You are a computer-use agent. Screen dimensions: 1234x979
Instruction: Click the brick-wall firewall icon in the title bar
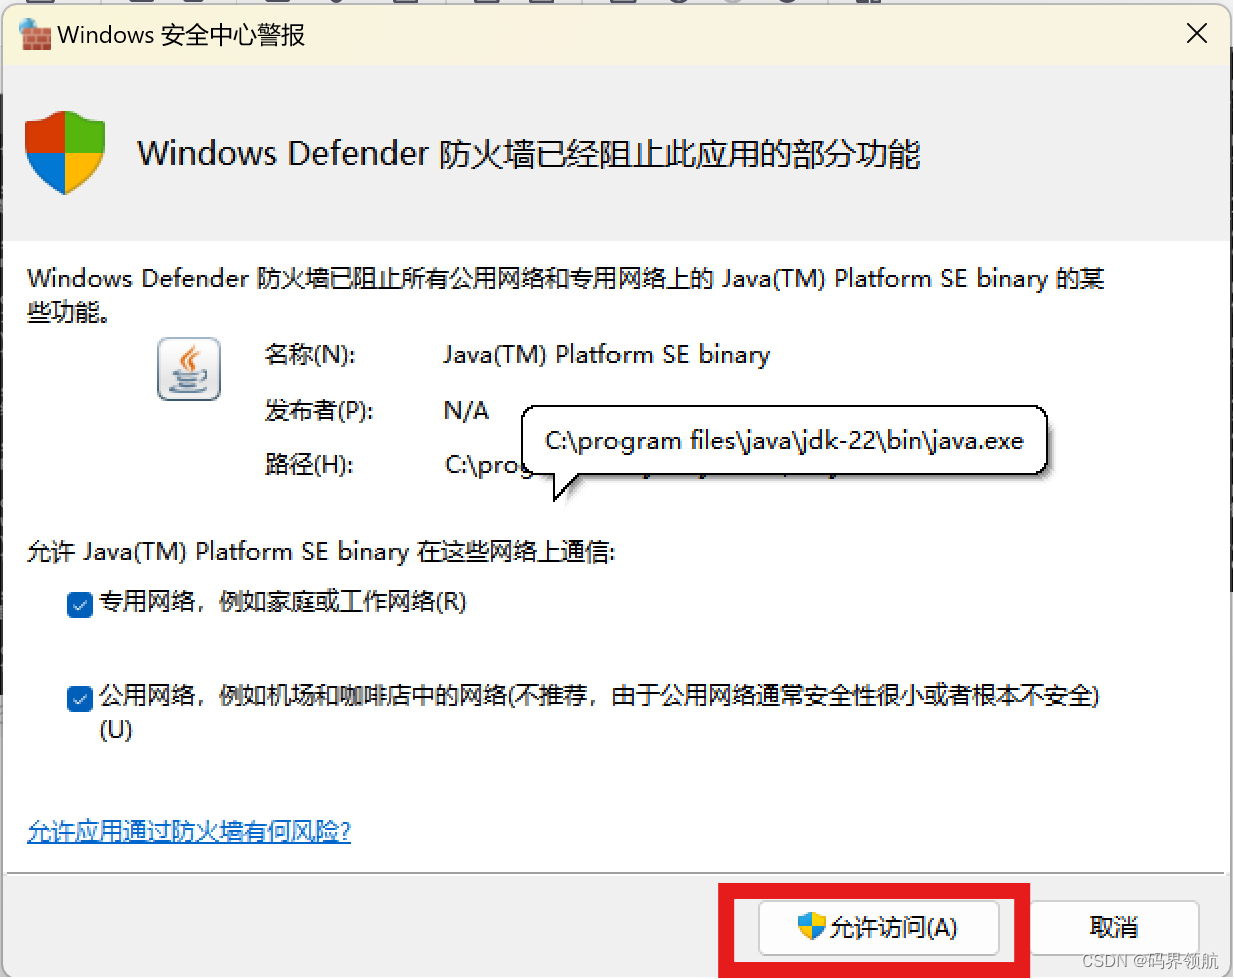click(35, 35)
